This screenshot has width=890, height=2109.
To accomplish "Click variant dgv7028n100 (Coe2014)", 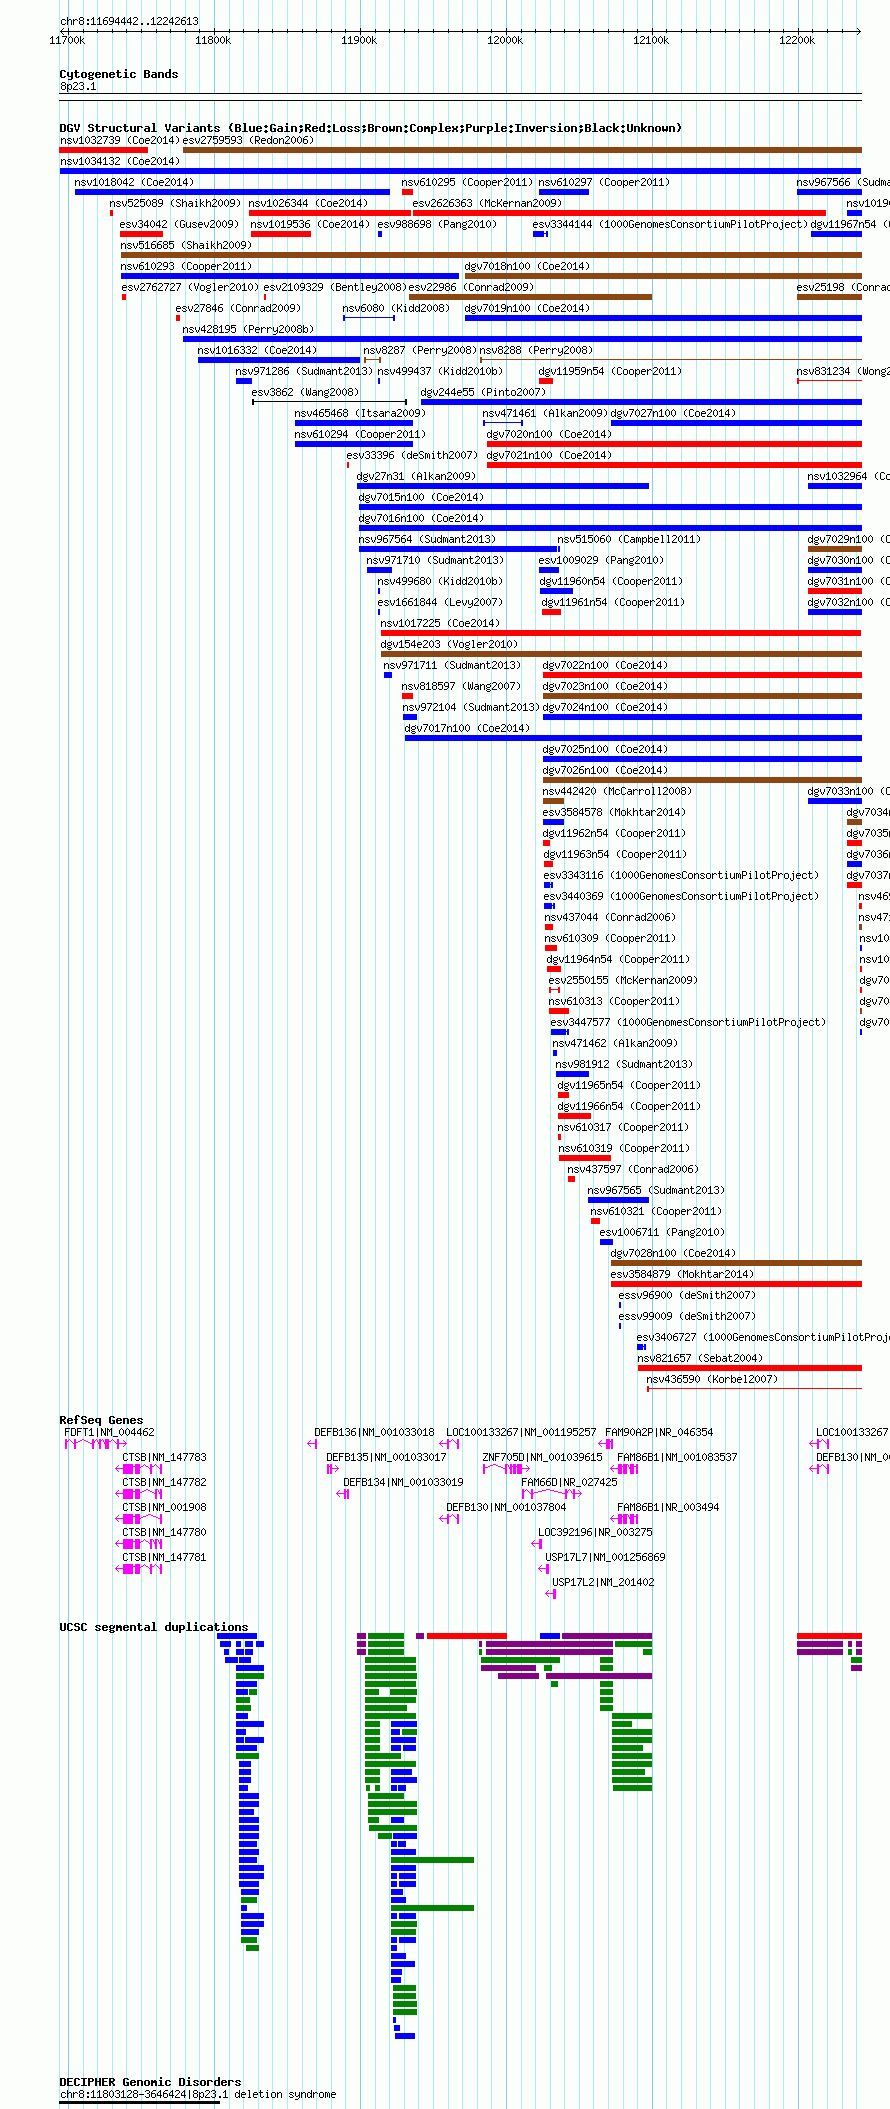I will point(673,1253).
